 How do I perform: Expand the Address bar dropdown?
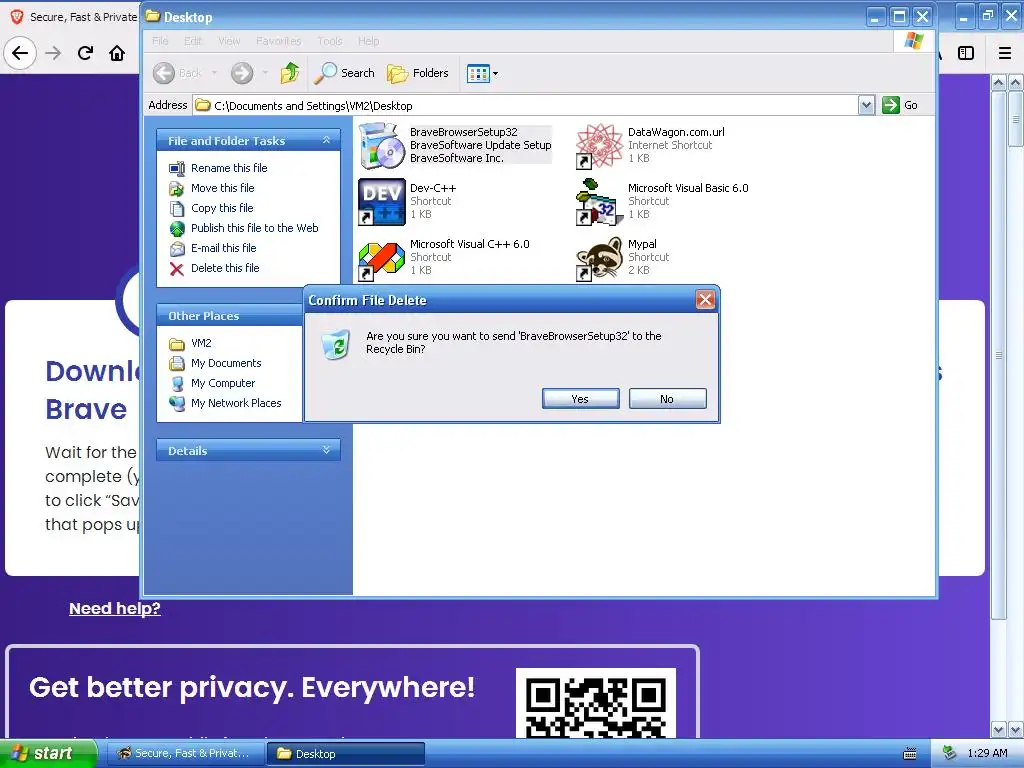[x=866, y=105]
